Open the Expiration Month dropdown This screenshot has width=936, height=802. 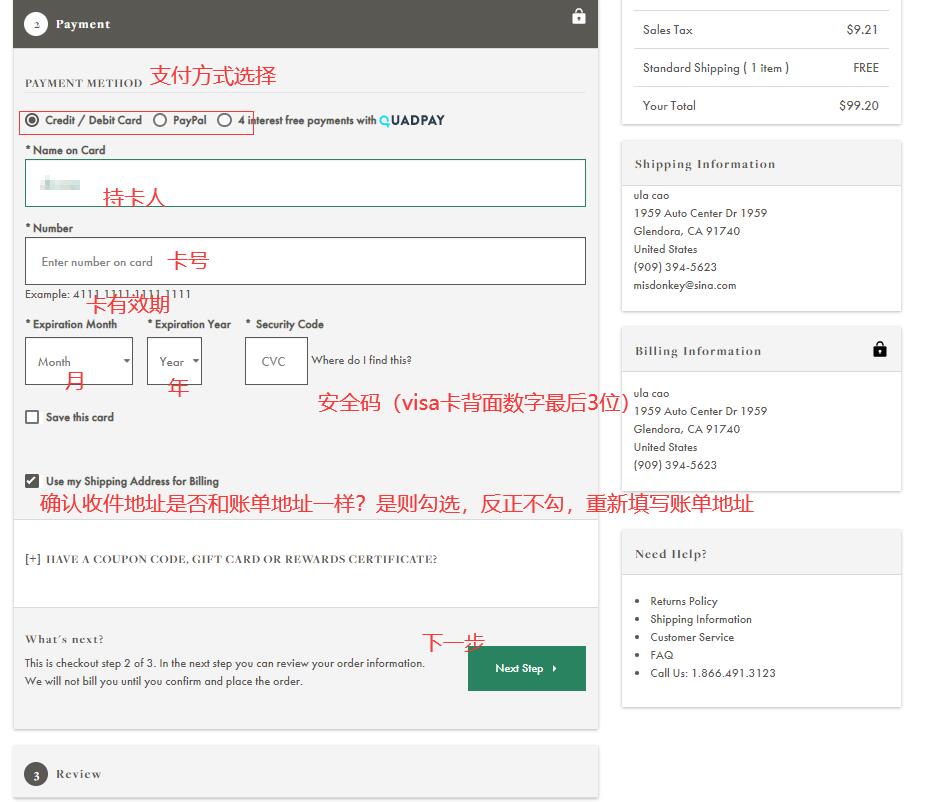[79, 362]
